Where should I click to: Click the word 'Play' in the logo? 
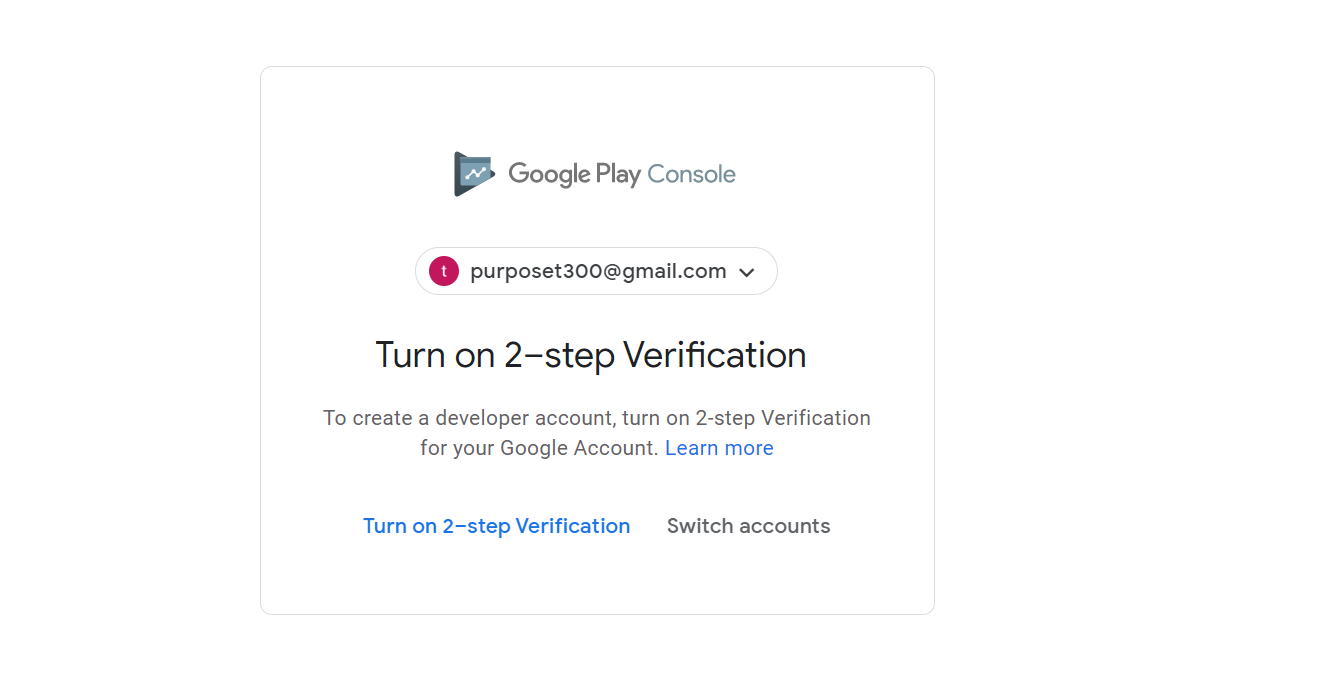tap(618, 175)
